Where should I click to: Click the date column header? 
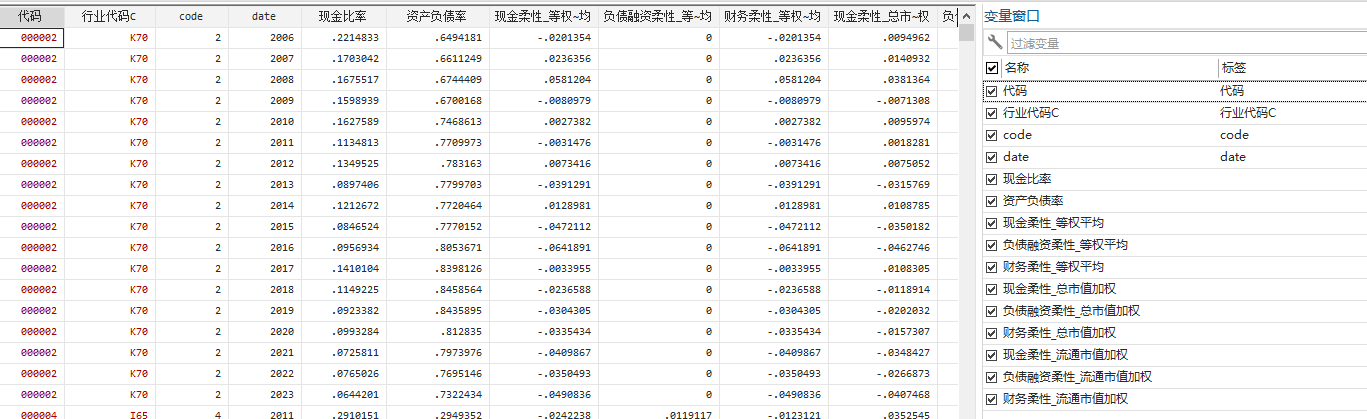pos(264,16)
